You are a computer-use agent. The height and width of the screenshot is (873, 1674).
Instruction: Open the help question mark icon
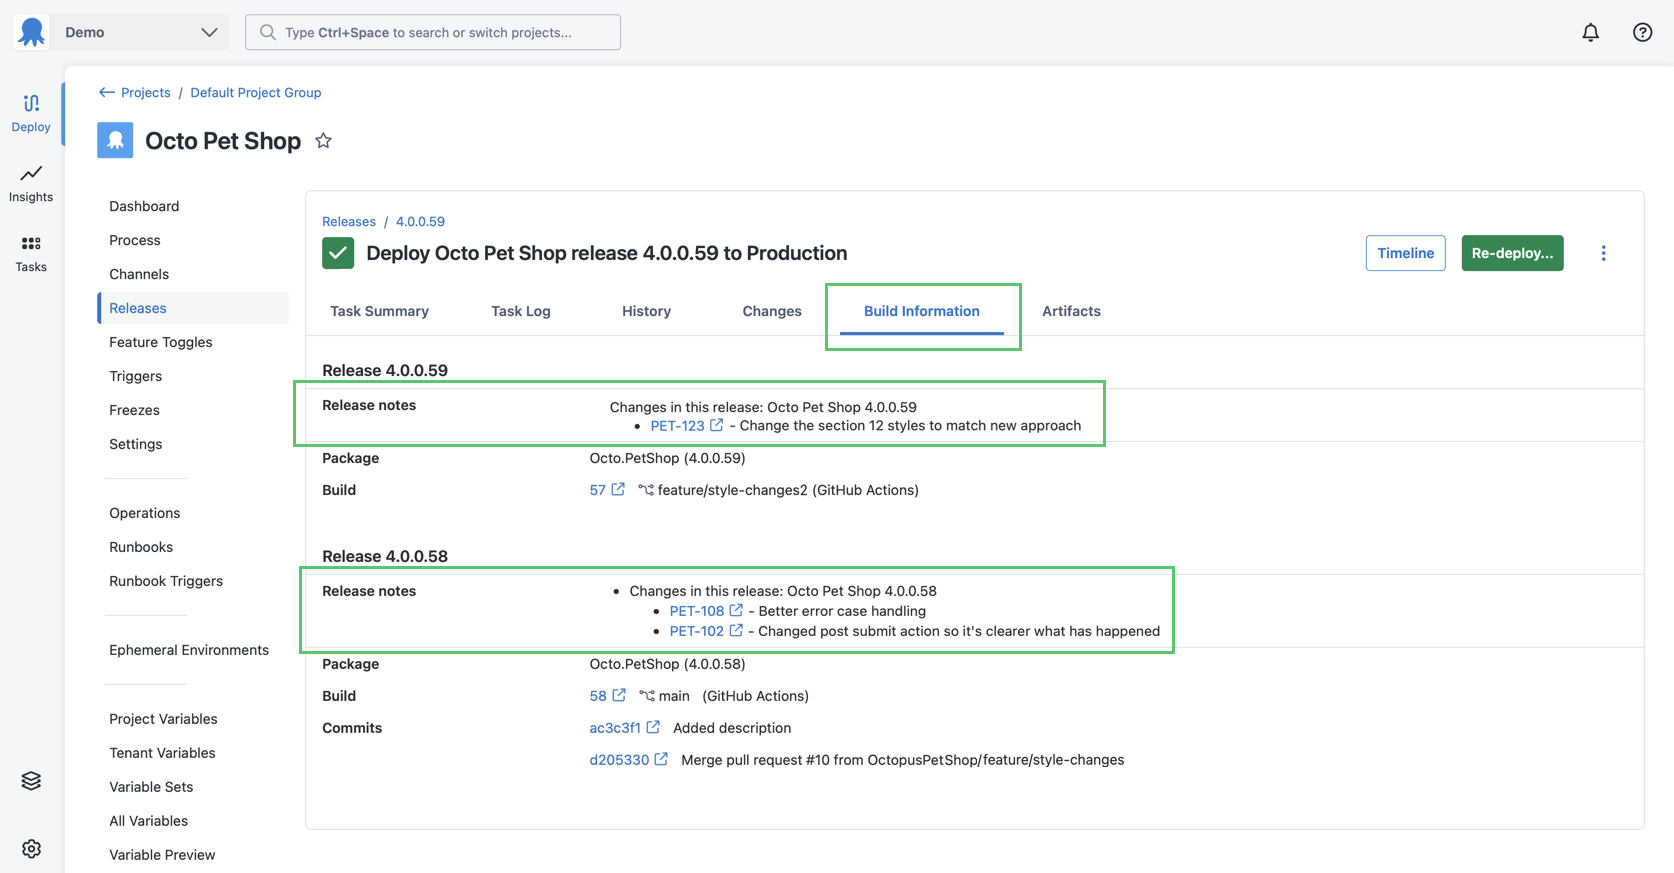(x=1642, y=32)
